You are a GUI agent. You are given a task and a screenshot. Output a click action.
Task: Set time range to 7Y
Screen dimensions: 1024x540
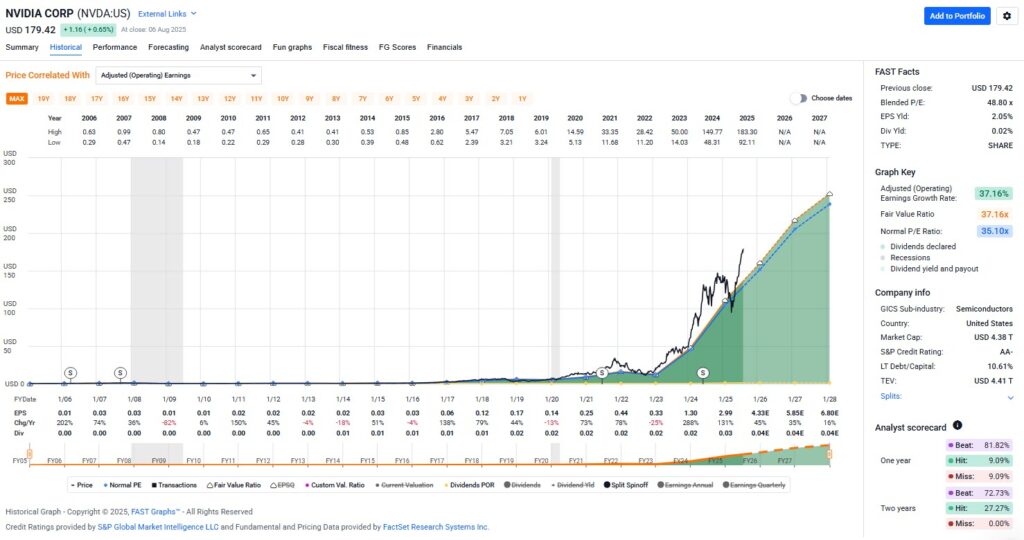tap(362, 99)
